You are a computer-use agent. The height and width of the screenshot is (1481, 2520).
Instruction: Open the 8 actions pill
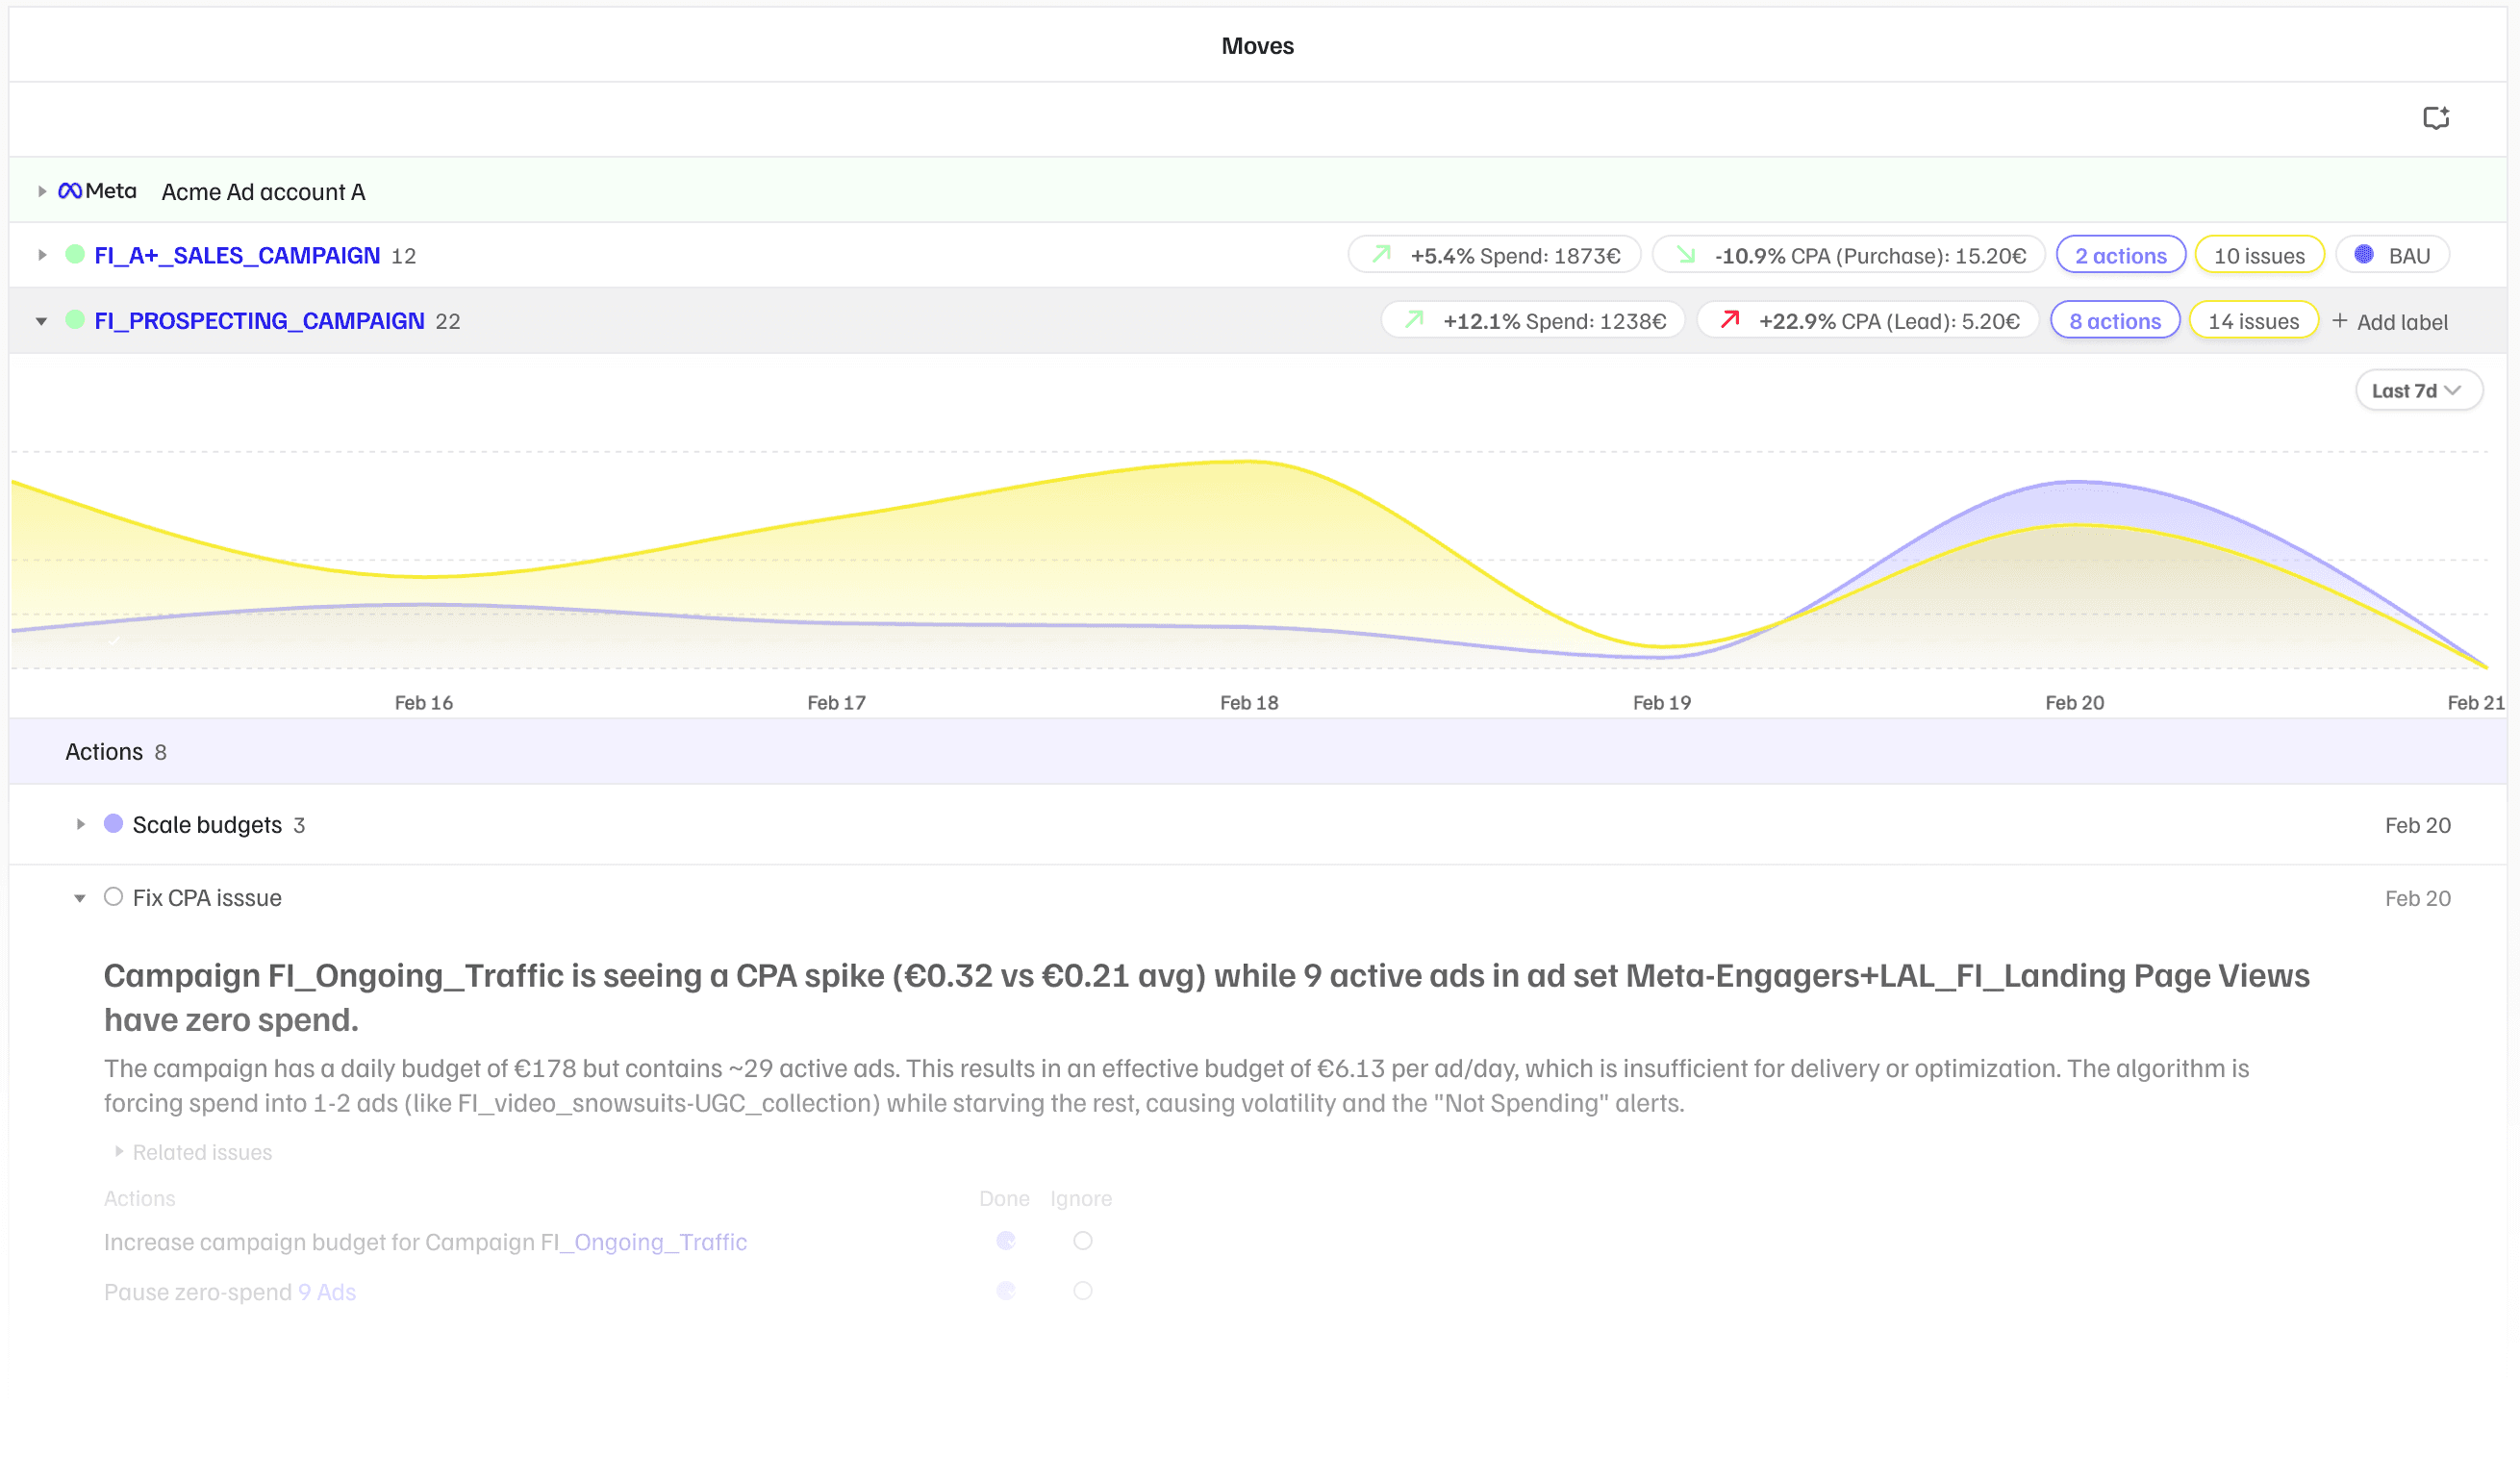[x=2114, y=321]
